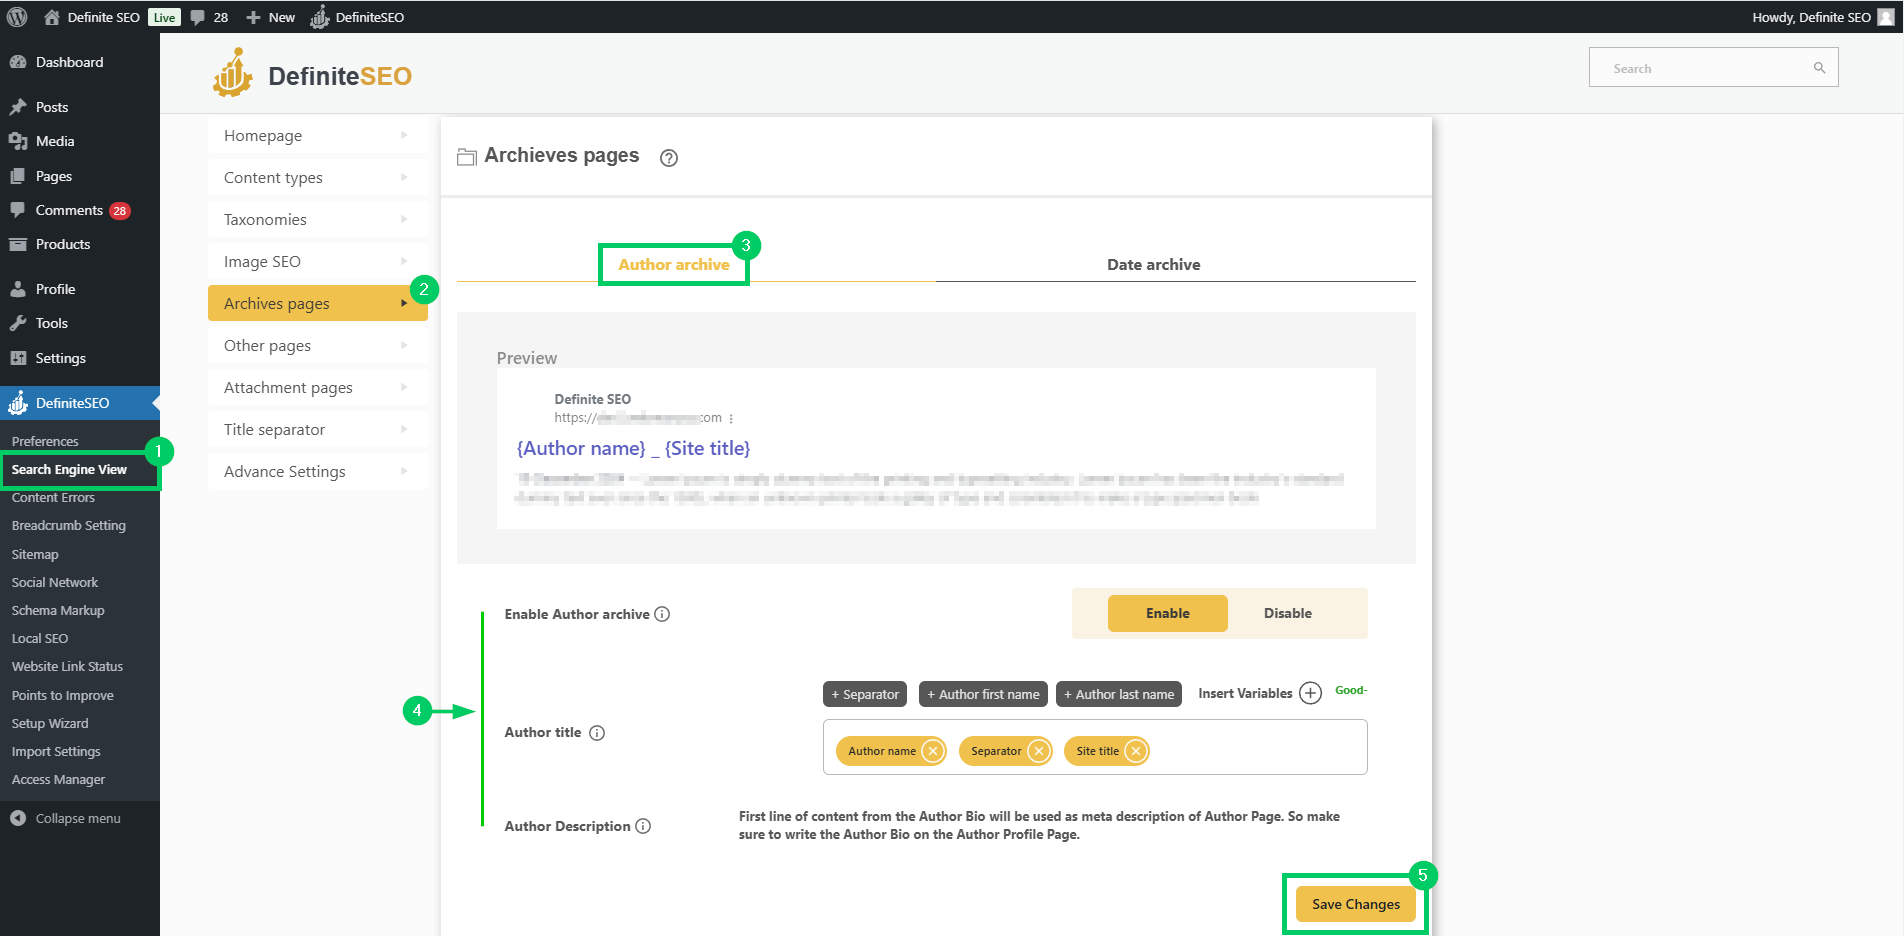Viewport: 1904px width, 936px height.
Task: Click the Collapse menu arrow
Action: click(18, 818)
